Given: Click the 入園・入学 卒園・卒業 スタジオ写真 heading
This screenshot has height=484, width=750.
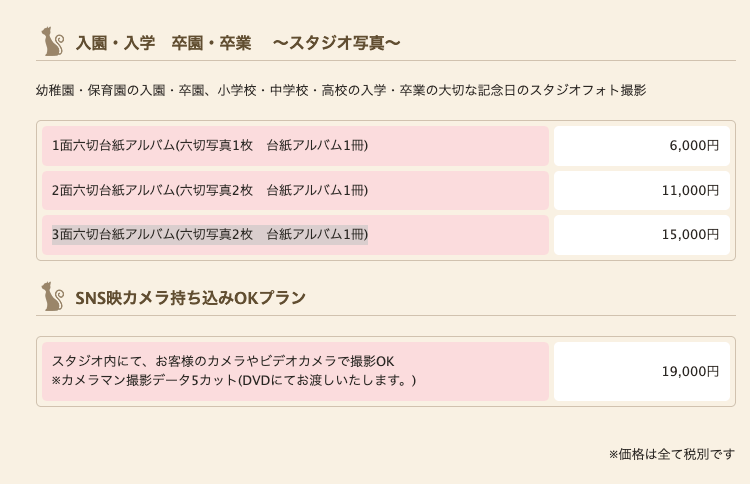Looking at the screenshot, I should click(238, 43).
